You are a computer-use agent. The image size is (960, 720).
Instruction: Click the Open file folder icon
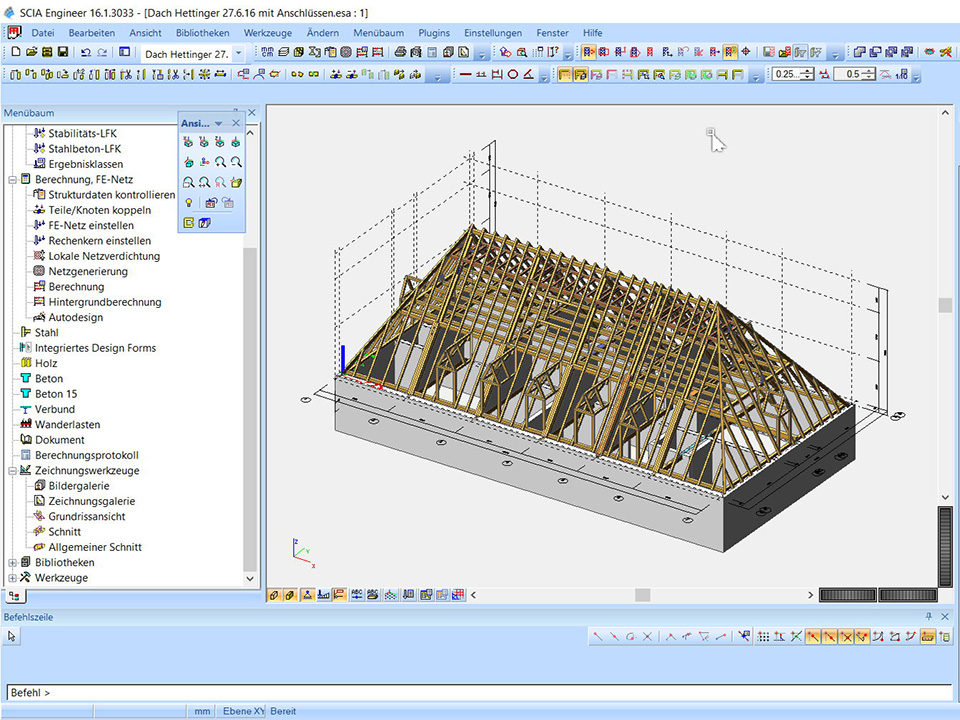tap(31, 52)
